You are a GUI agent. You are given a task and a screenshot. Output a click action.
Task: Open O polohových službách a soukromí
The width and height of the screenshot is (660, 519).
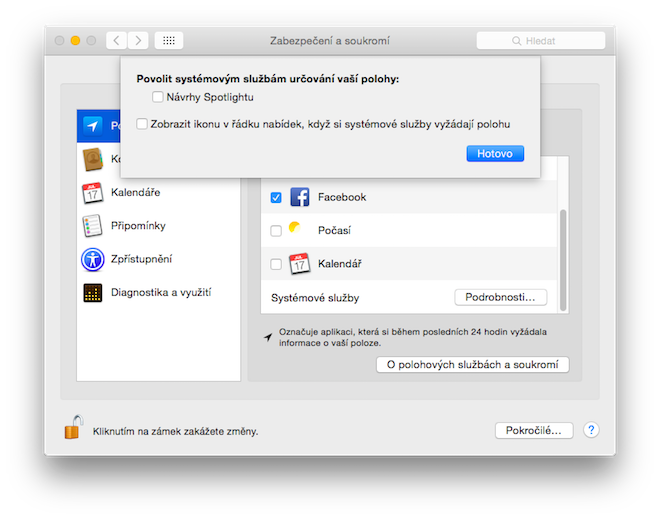(472, 365)
